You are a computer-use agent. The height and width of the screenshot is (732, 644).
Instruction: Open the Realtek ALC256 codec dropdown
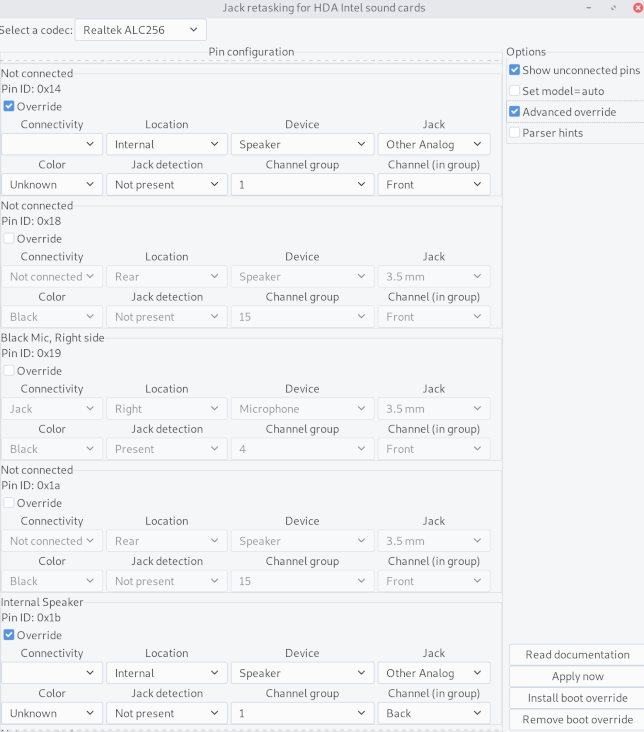[141, 30]
